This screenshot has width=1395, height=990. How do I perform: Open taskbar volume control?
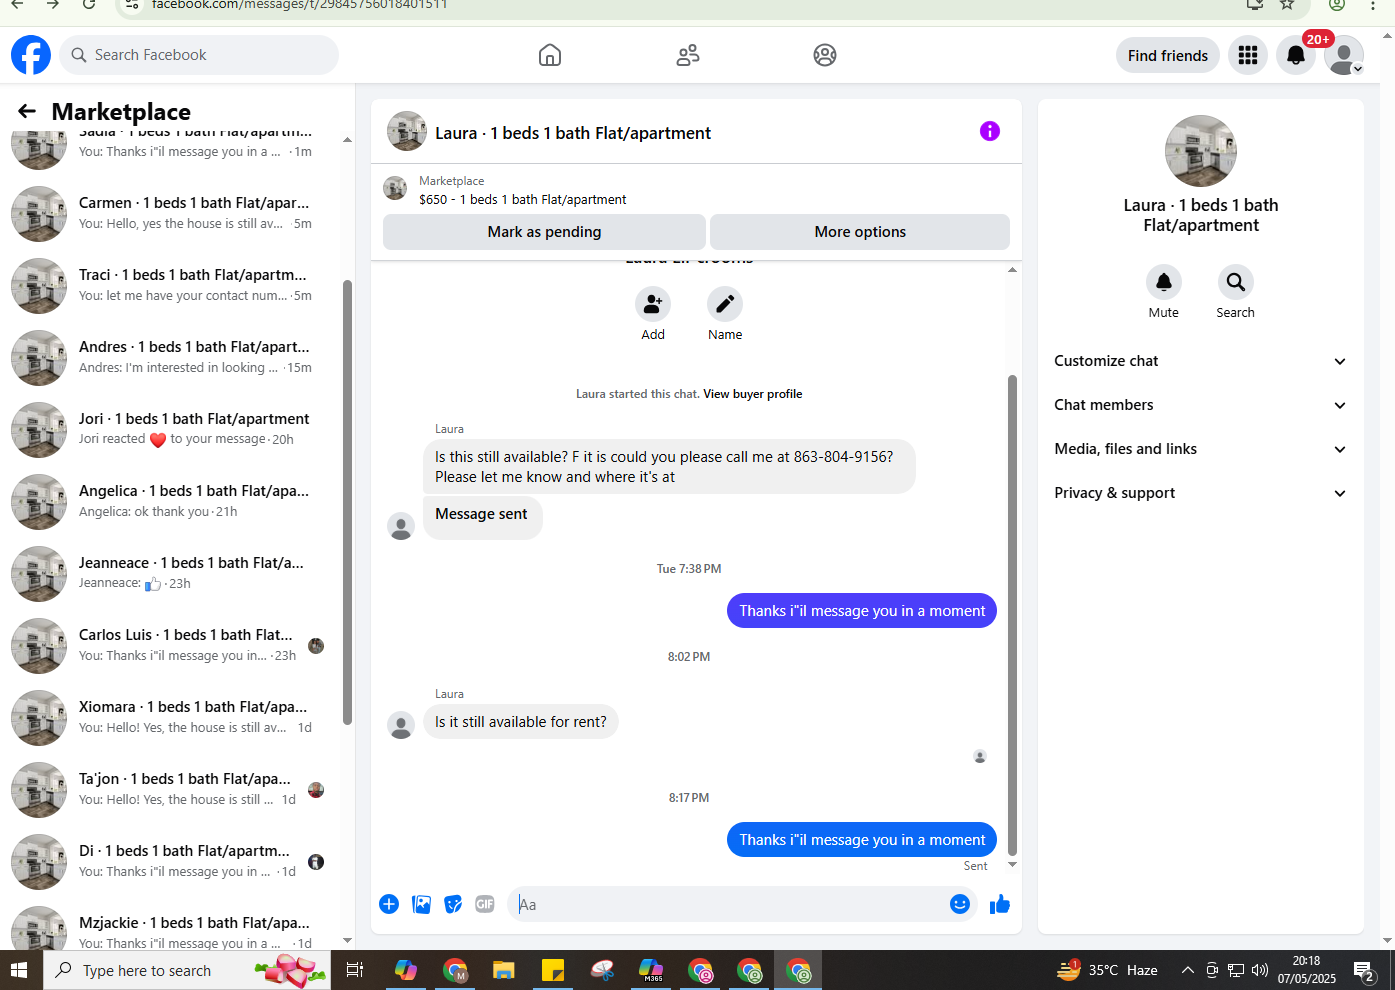(1260, 970)
